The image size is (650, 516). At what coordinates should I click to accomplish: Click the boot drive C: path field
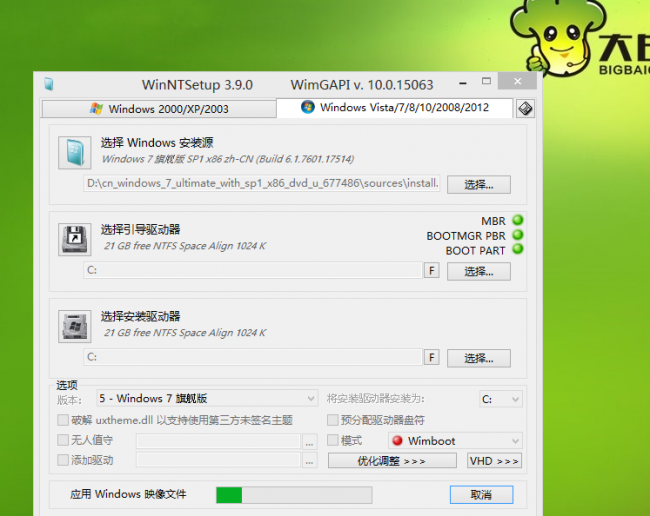(253, 270)
